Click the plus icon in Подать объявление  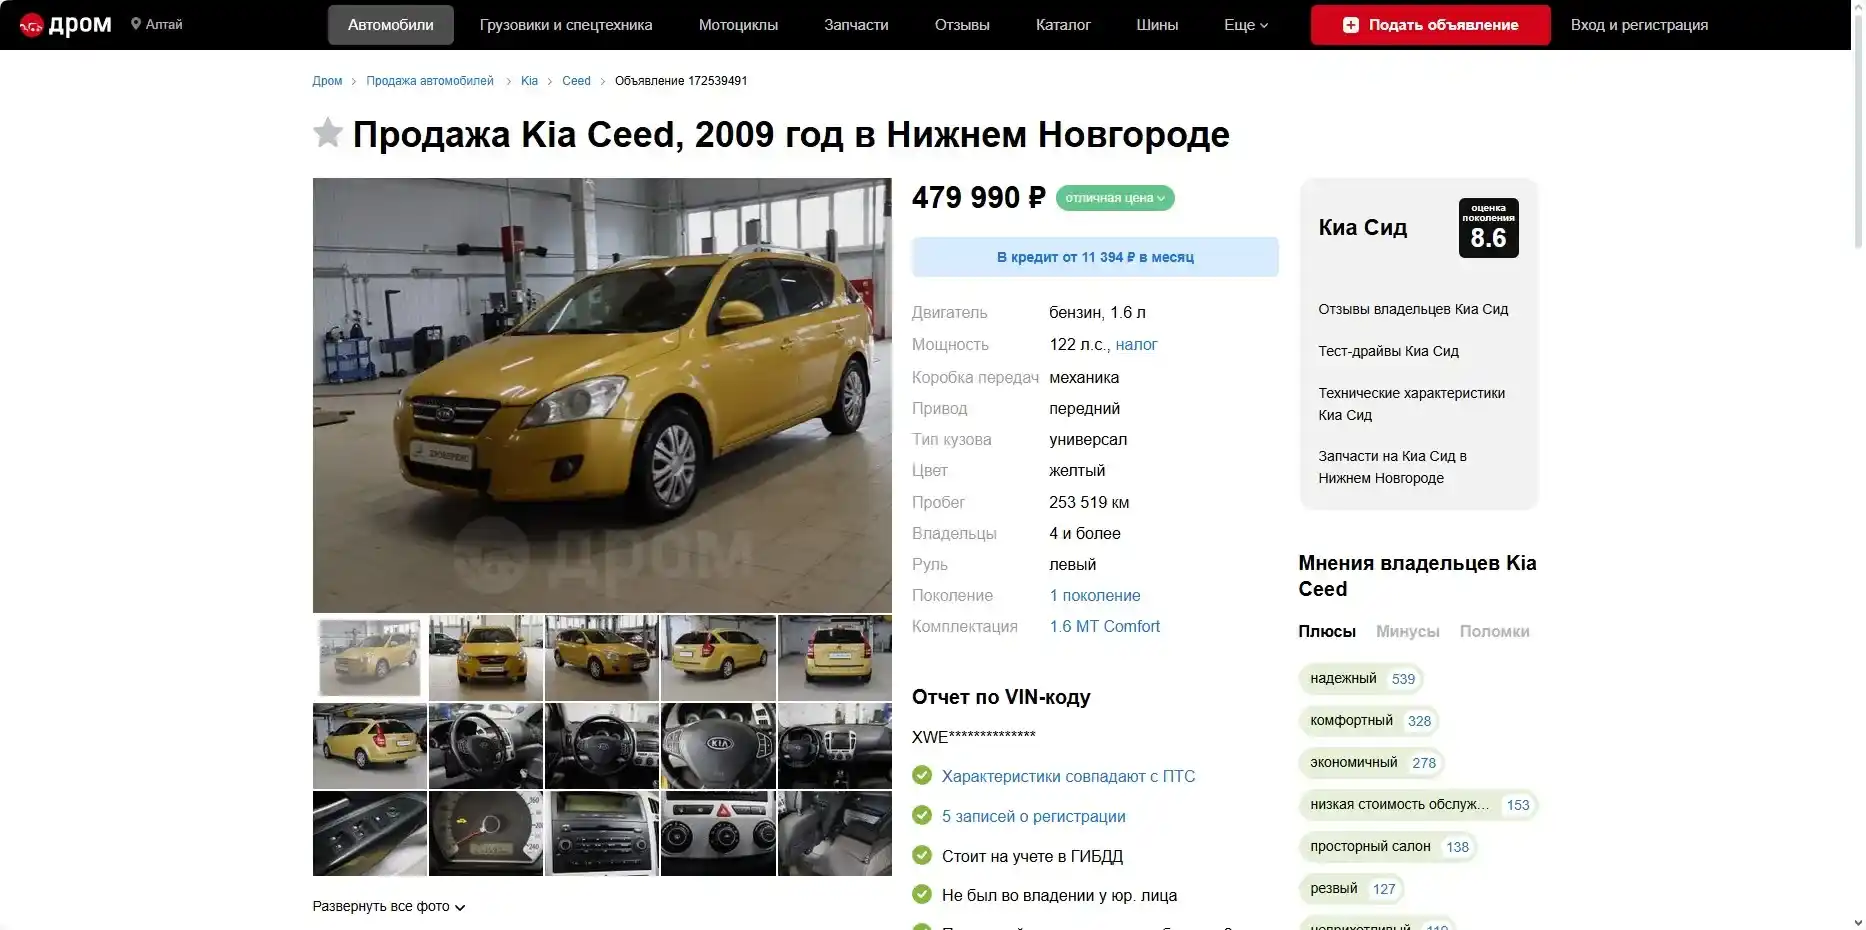(x=1350, y=25)
